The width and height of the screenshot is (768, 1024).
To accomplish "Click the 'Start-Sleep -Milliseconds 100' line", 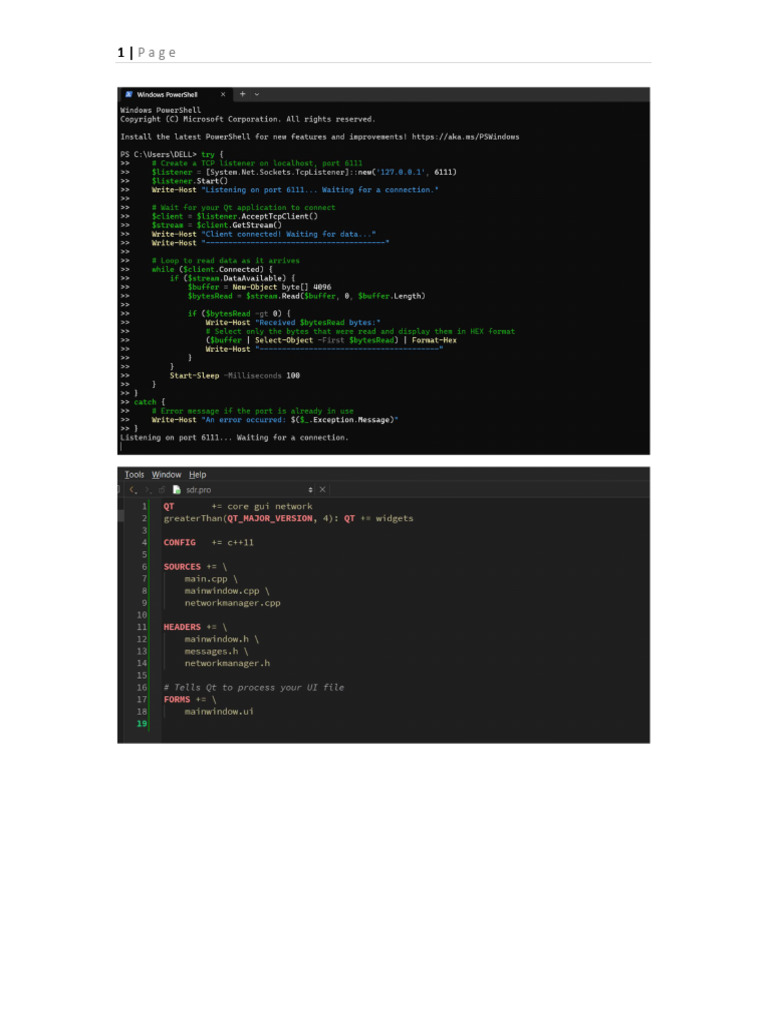I will [x=234, y=376].
